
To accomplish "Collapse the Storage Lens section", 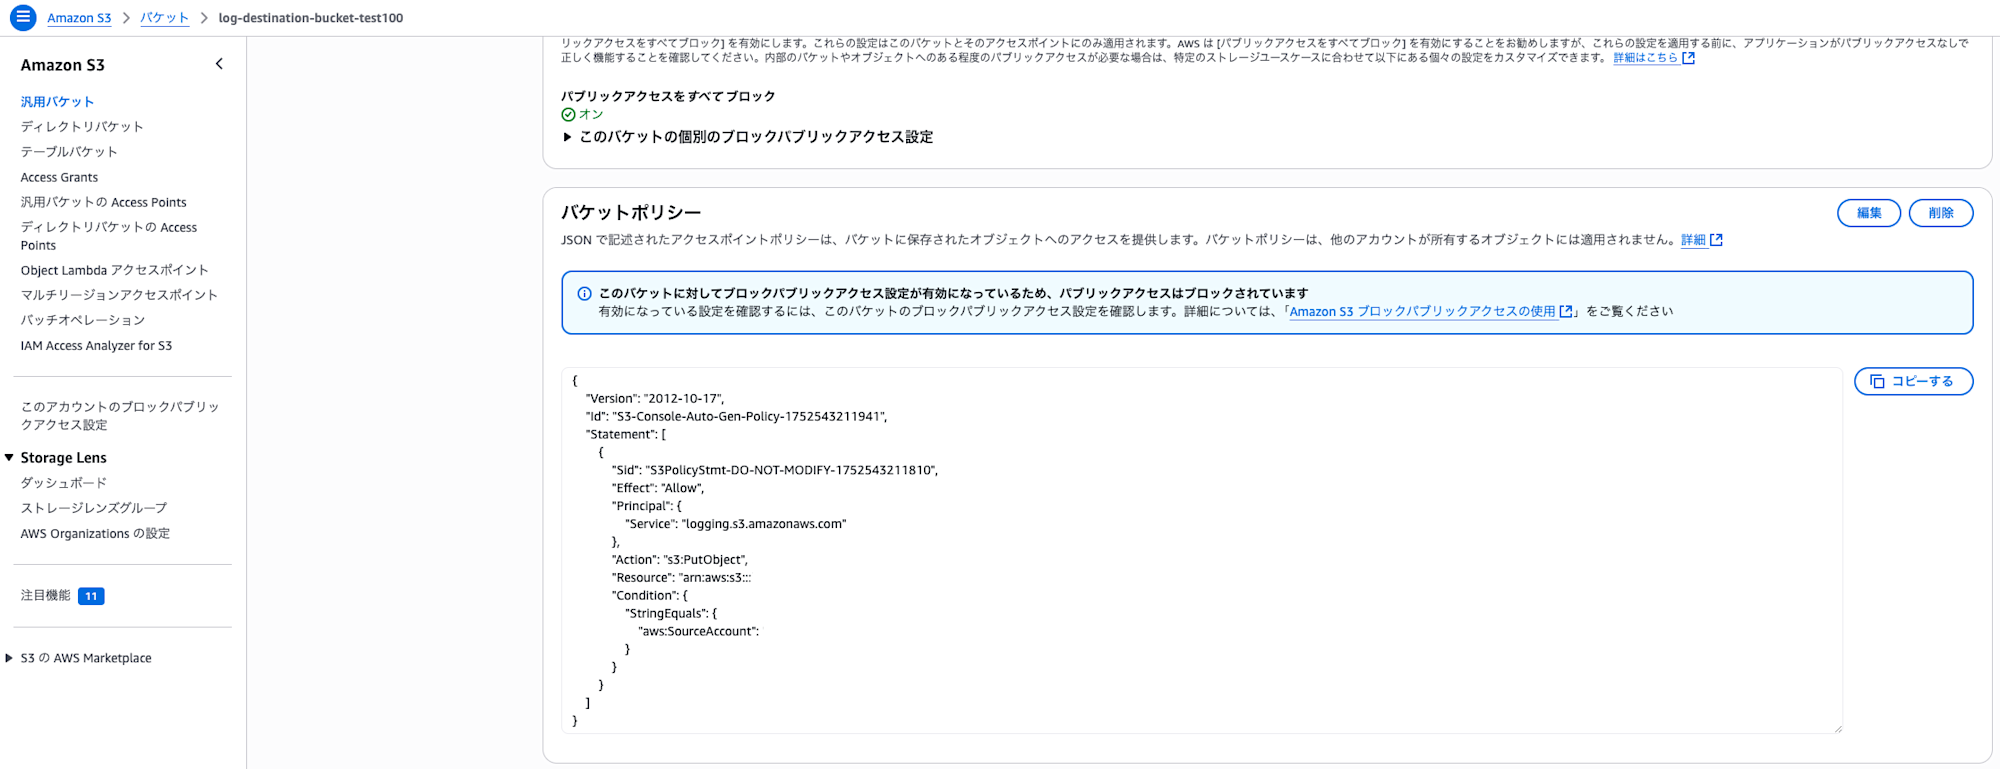I will point(9,458).
